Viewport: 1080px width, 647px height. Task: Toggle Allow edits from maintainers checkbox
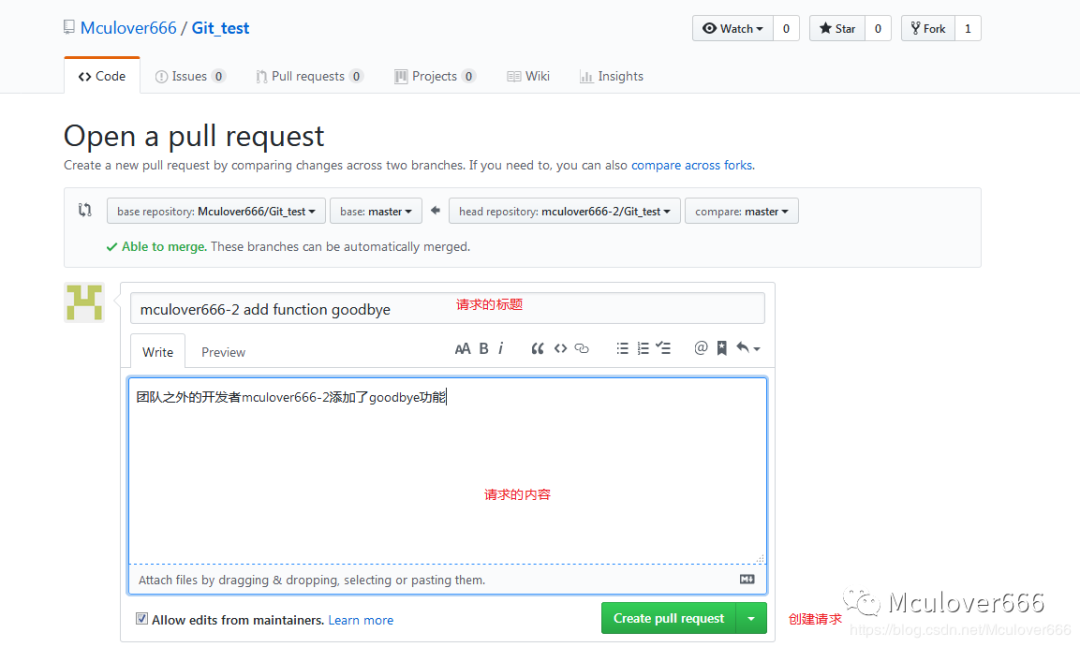tap(142, 619)
